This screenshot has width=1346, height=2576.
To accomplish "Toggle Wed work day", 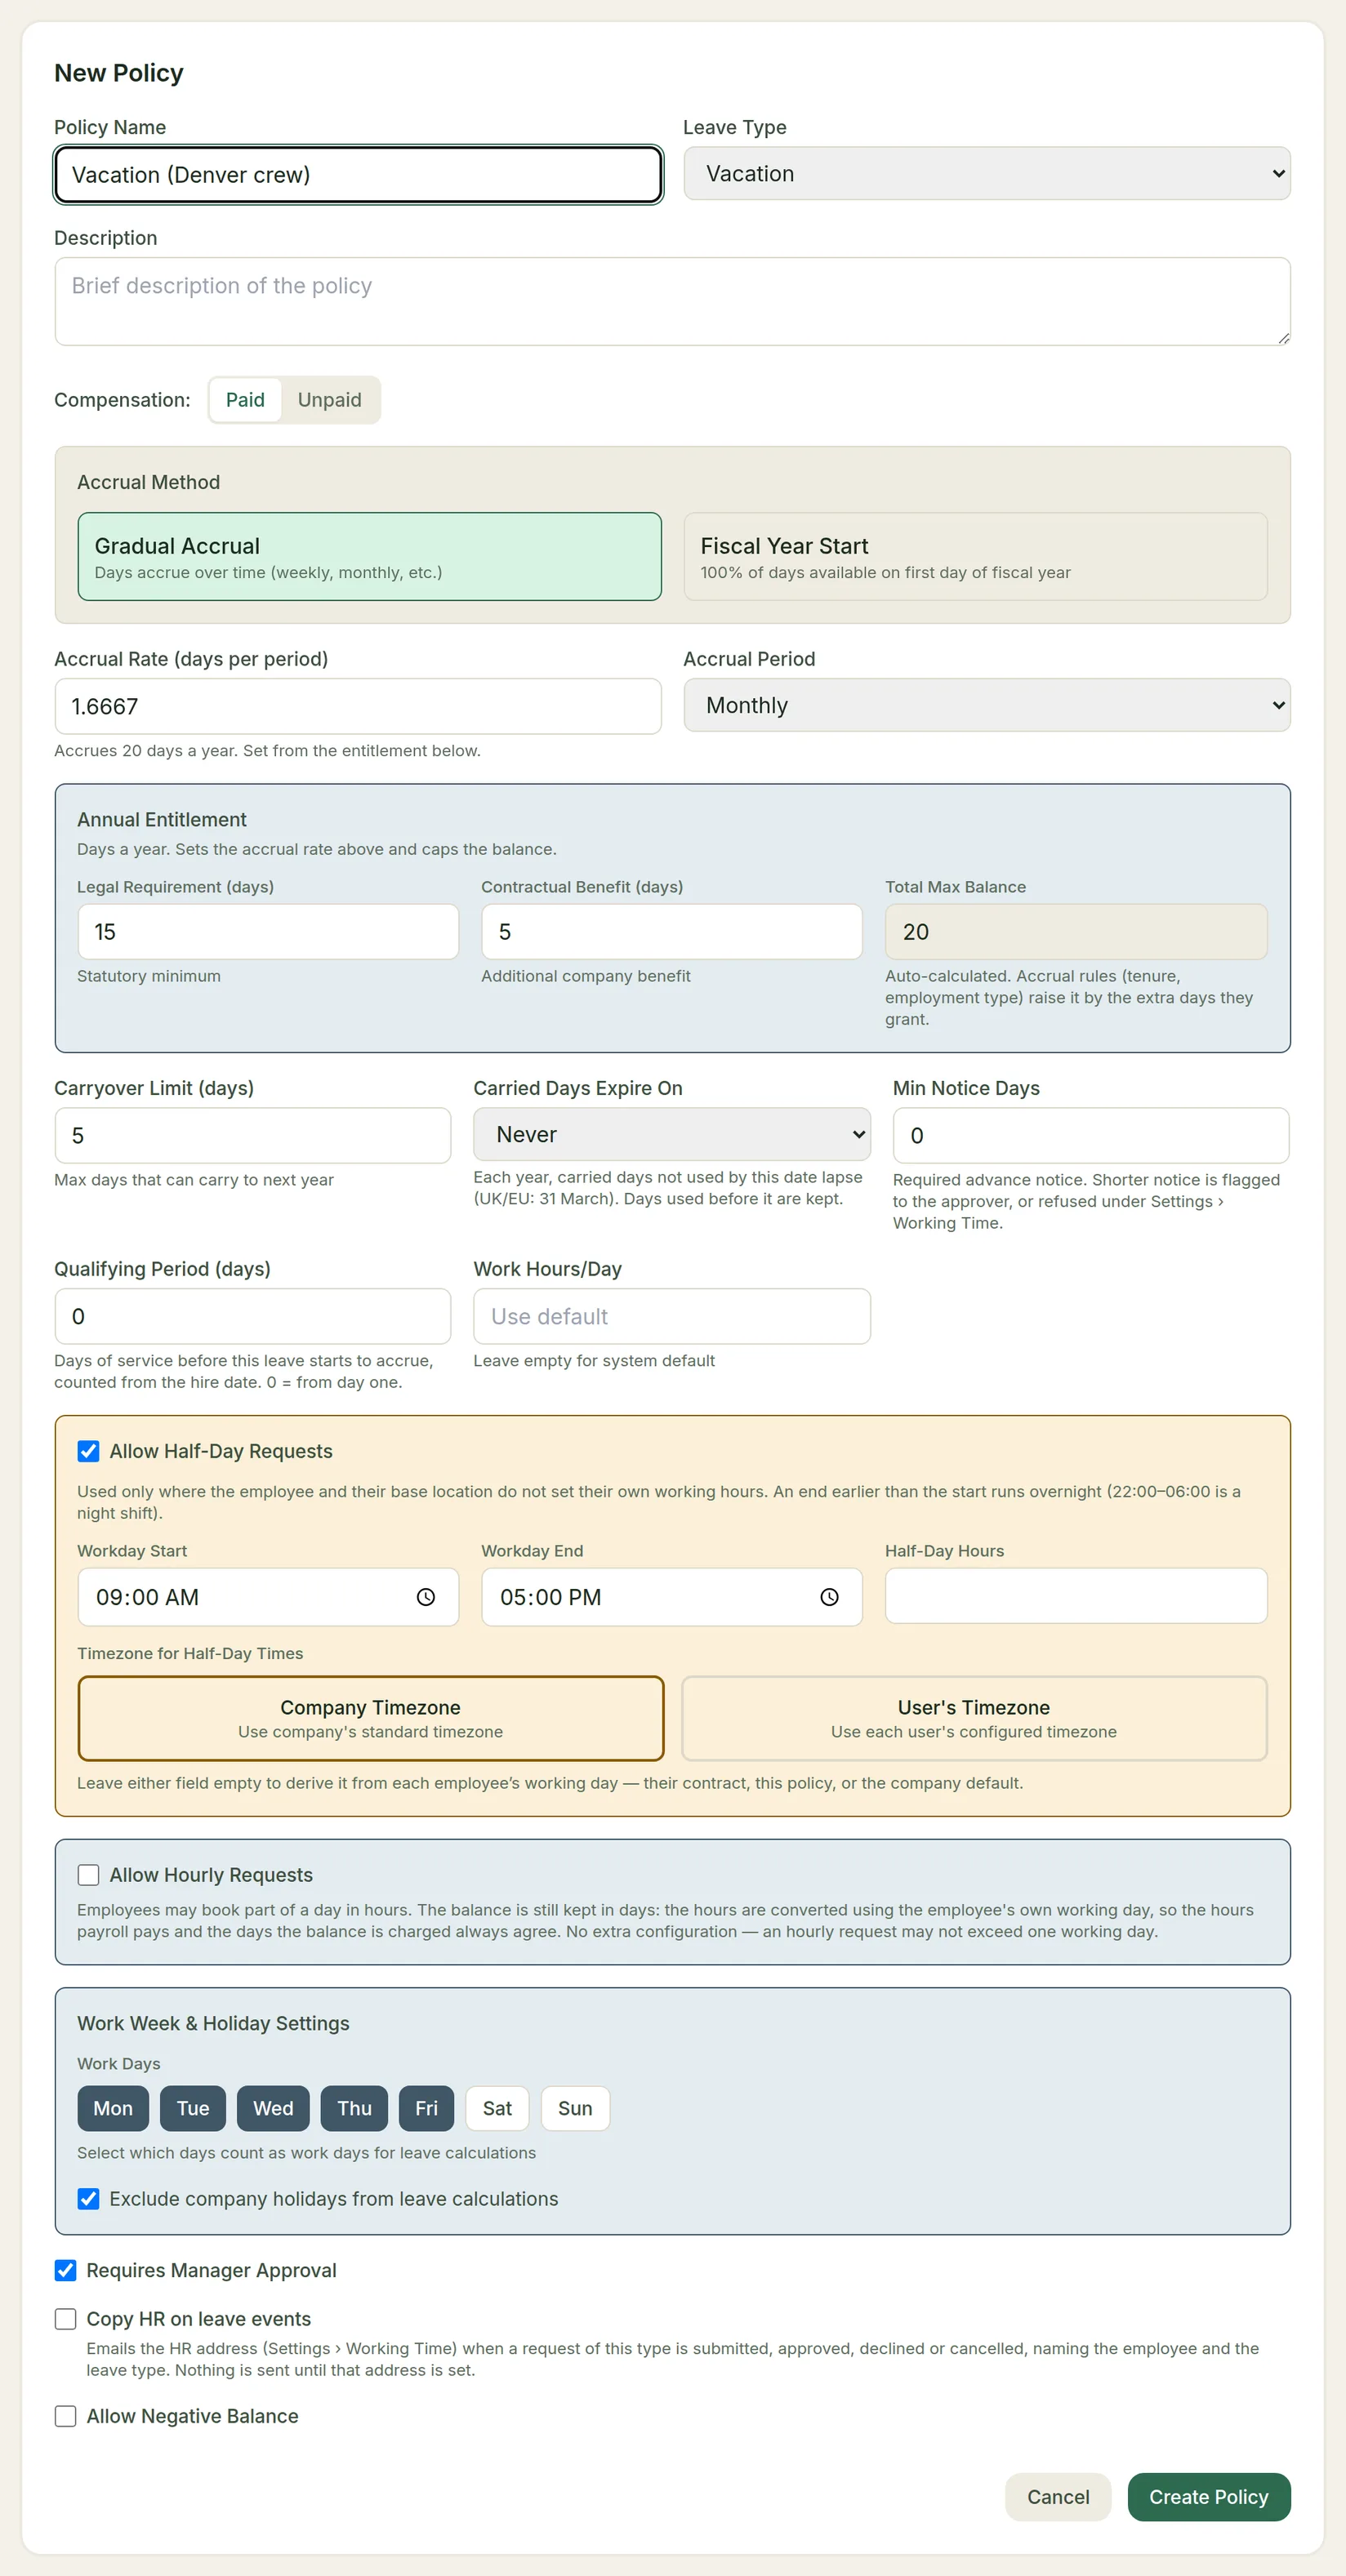I will (x=273, y=2109).
